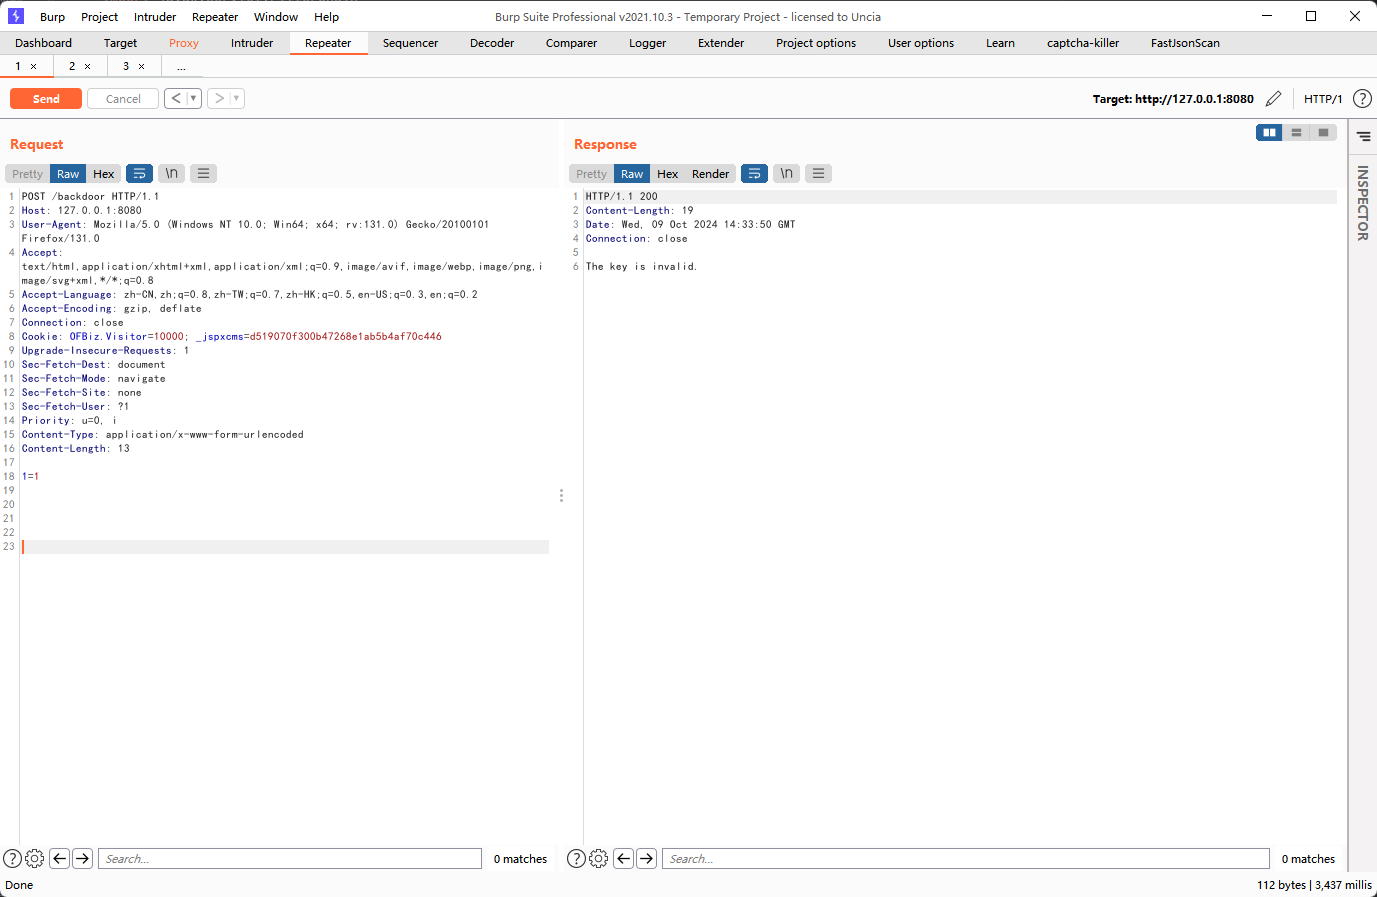Close Repeater tab 1
1377x897 pixels.
pyautogui.click(x=34, y=66)
